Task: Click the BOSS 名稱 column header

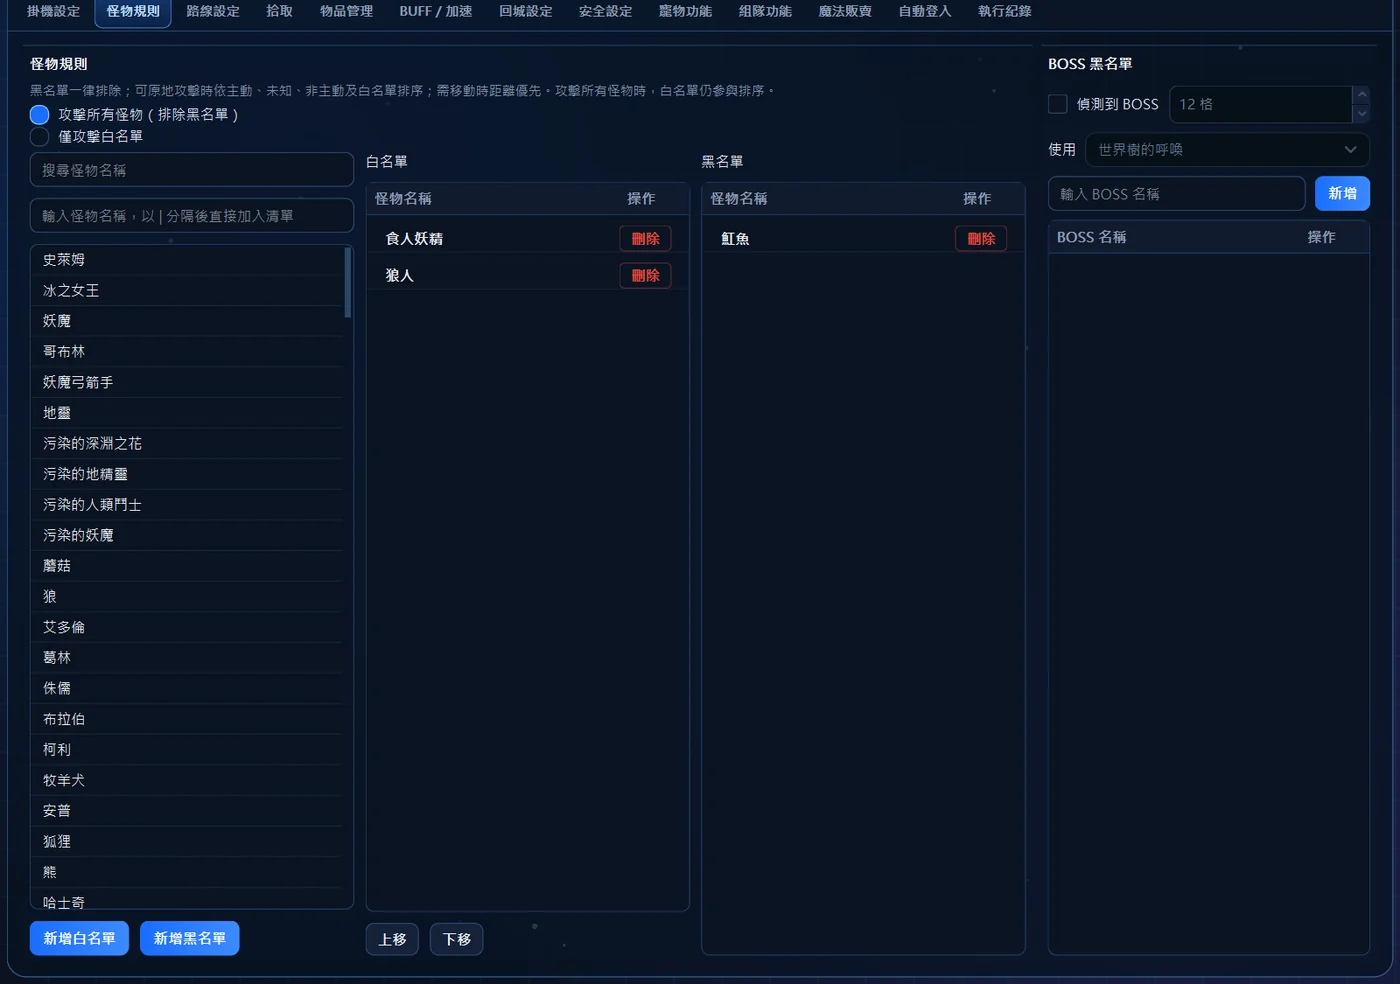Action: tap(1092, 238)
